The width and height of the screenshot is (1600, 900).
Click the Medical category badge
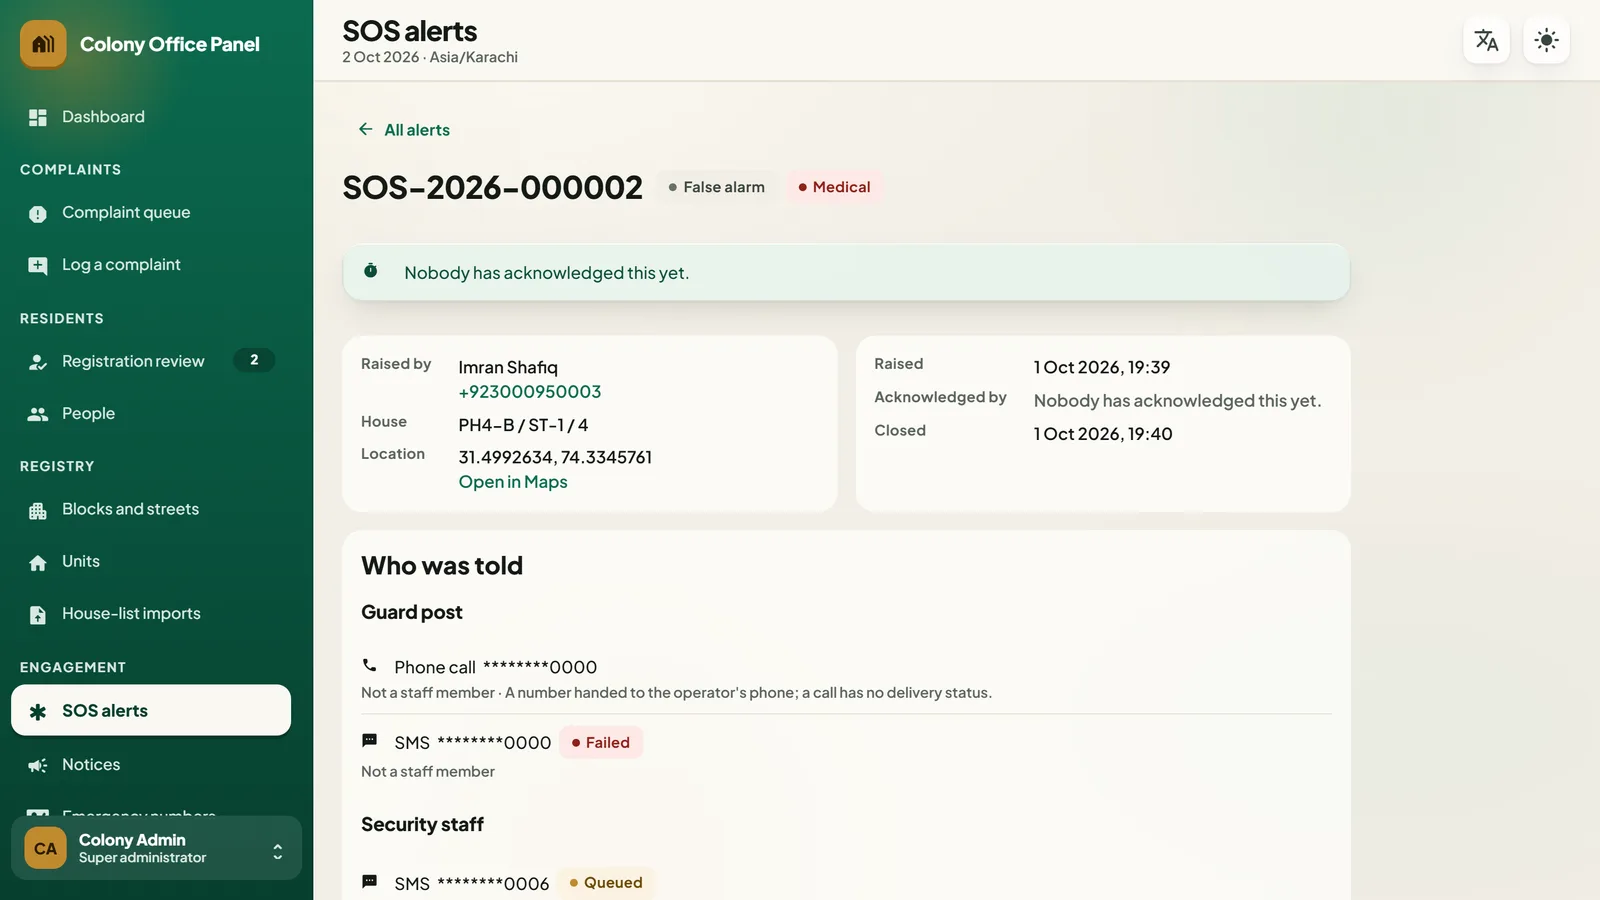(x=834, y=187)
